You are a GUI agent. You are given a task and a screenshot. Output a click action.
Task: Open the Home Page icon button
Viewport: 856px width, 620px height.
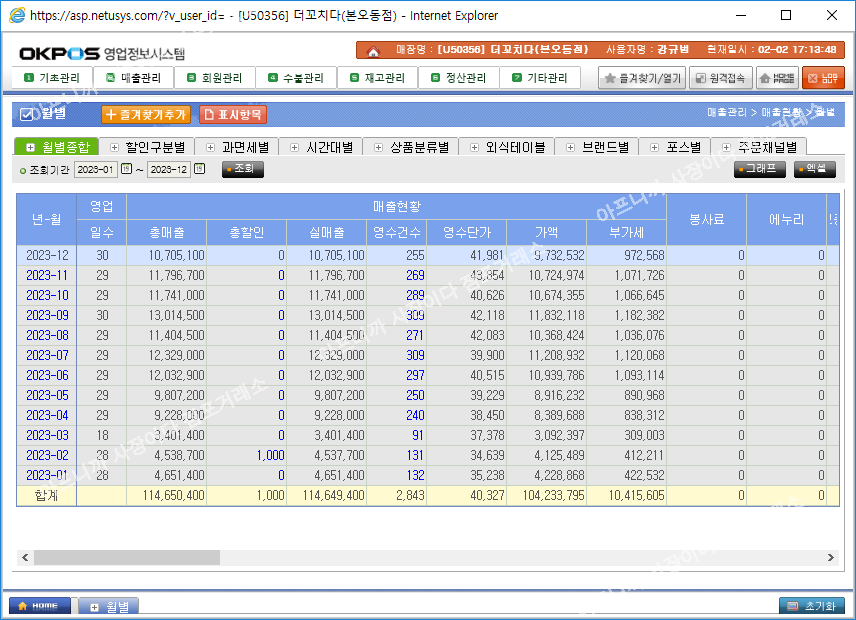pos(777,78)
